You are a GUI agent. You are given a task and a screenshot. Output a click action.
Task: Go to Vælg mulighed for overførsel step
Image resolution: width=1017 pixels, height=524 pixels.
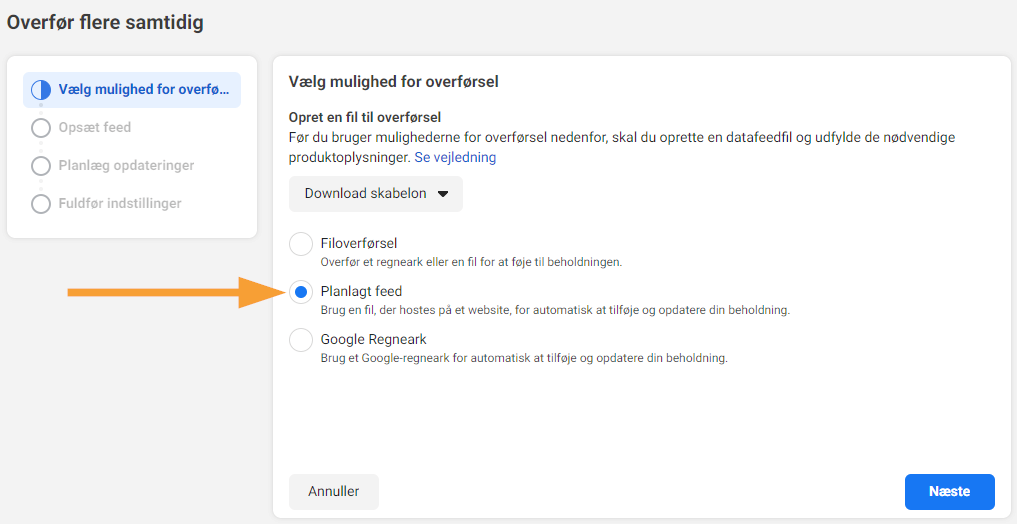point(132,89)
